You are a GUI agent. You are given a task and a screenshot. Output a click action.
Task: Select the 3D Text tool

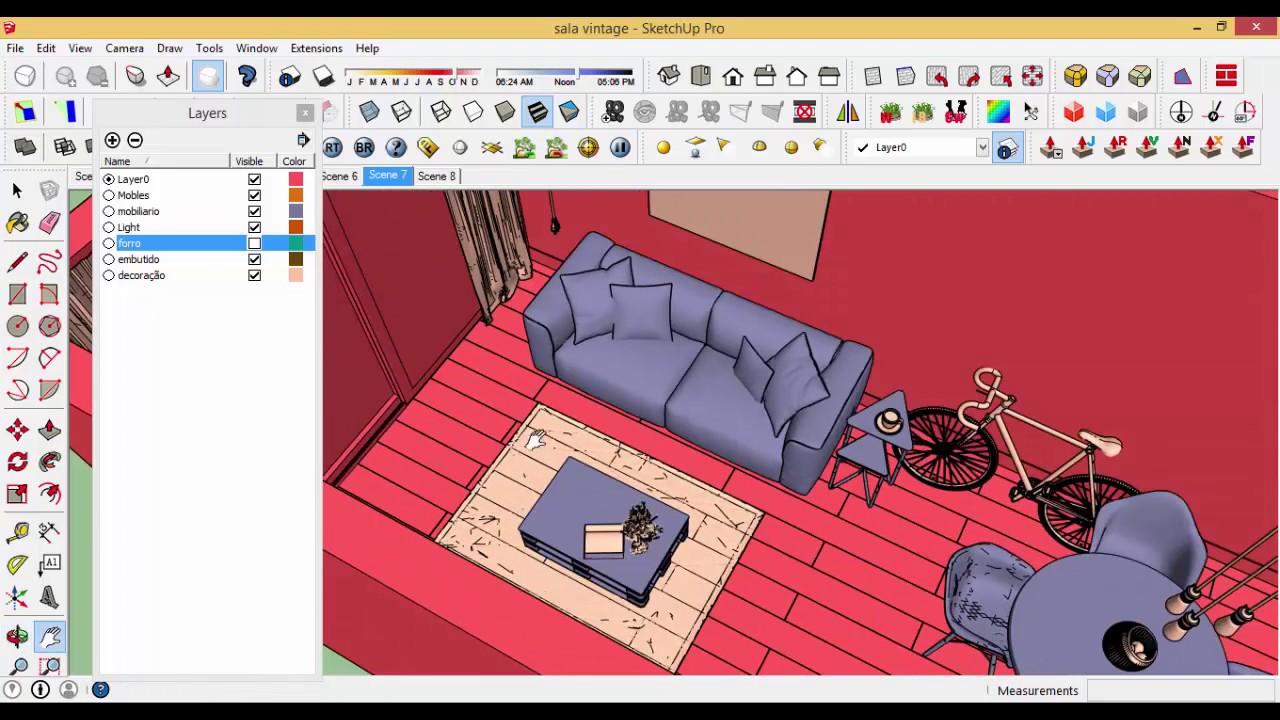(x=49, y=597)
